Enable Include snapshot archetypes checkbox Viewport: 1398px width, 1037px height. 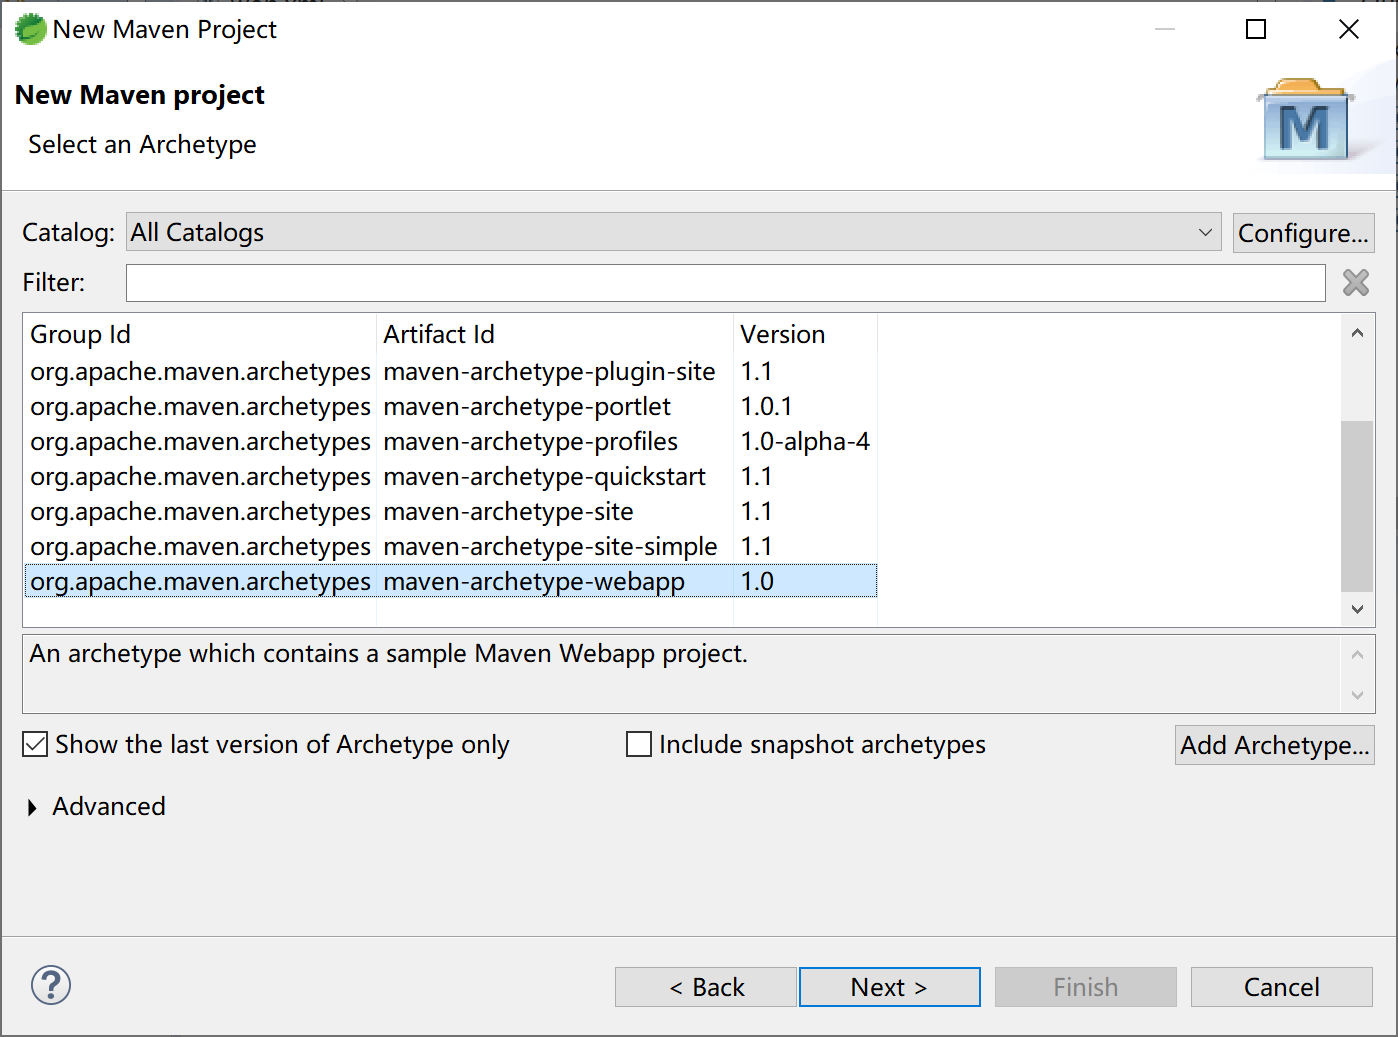point(639,744)
